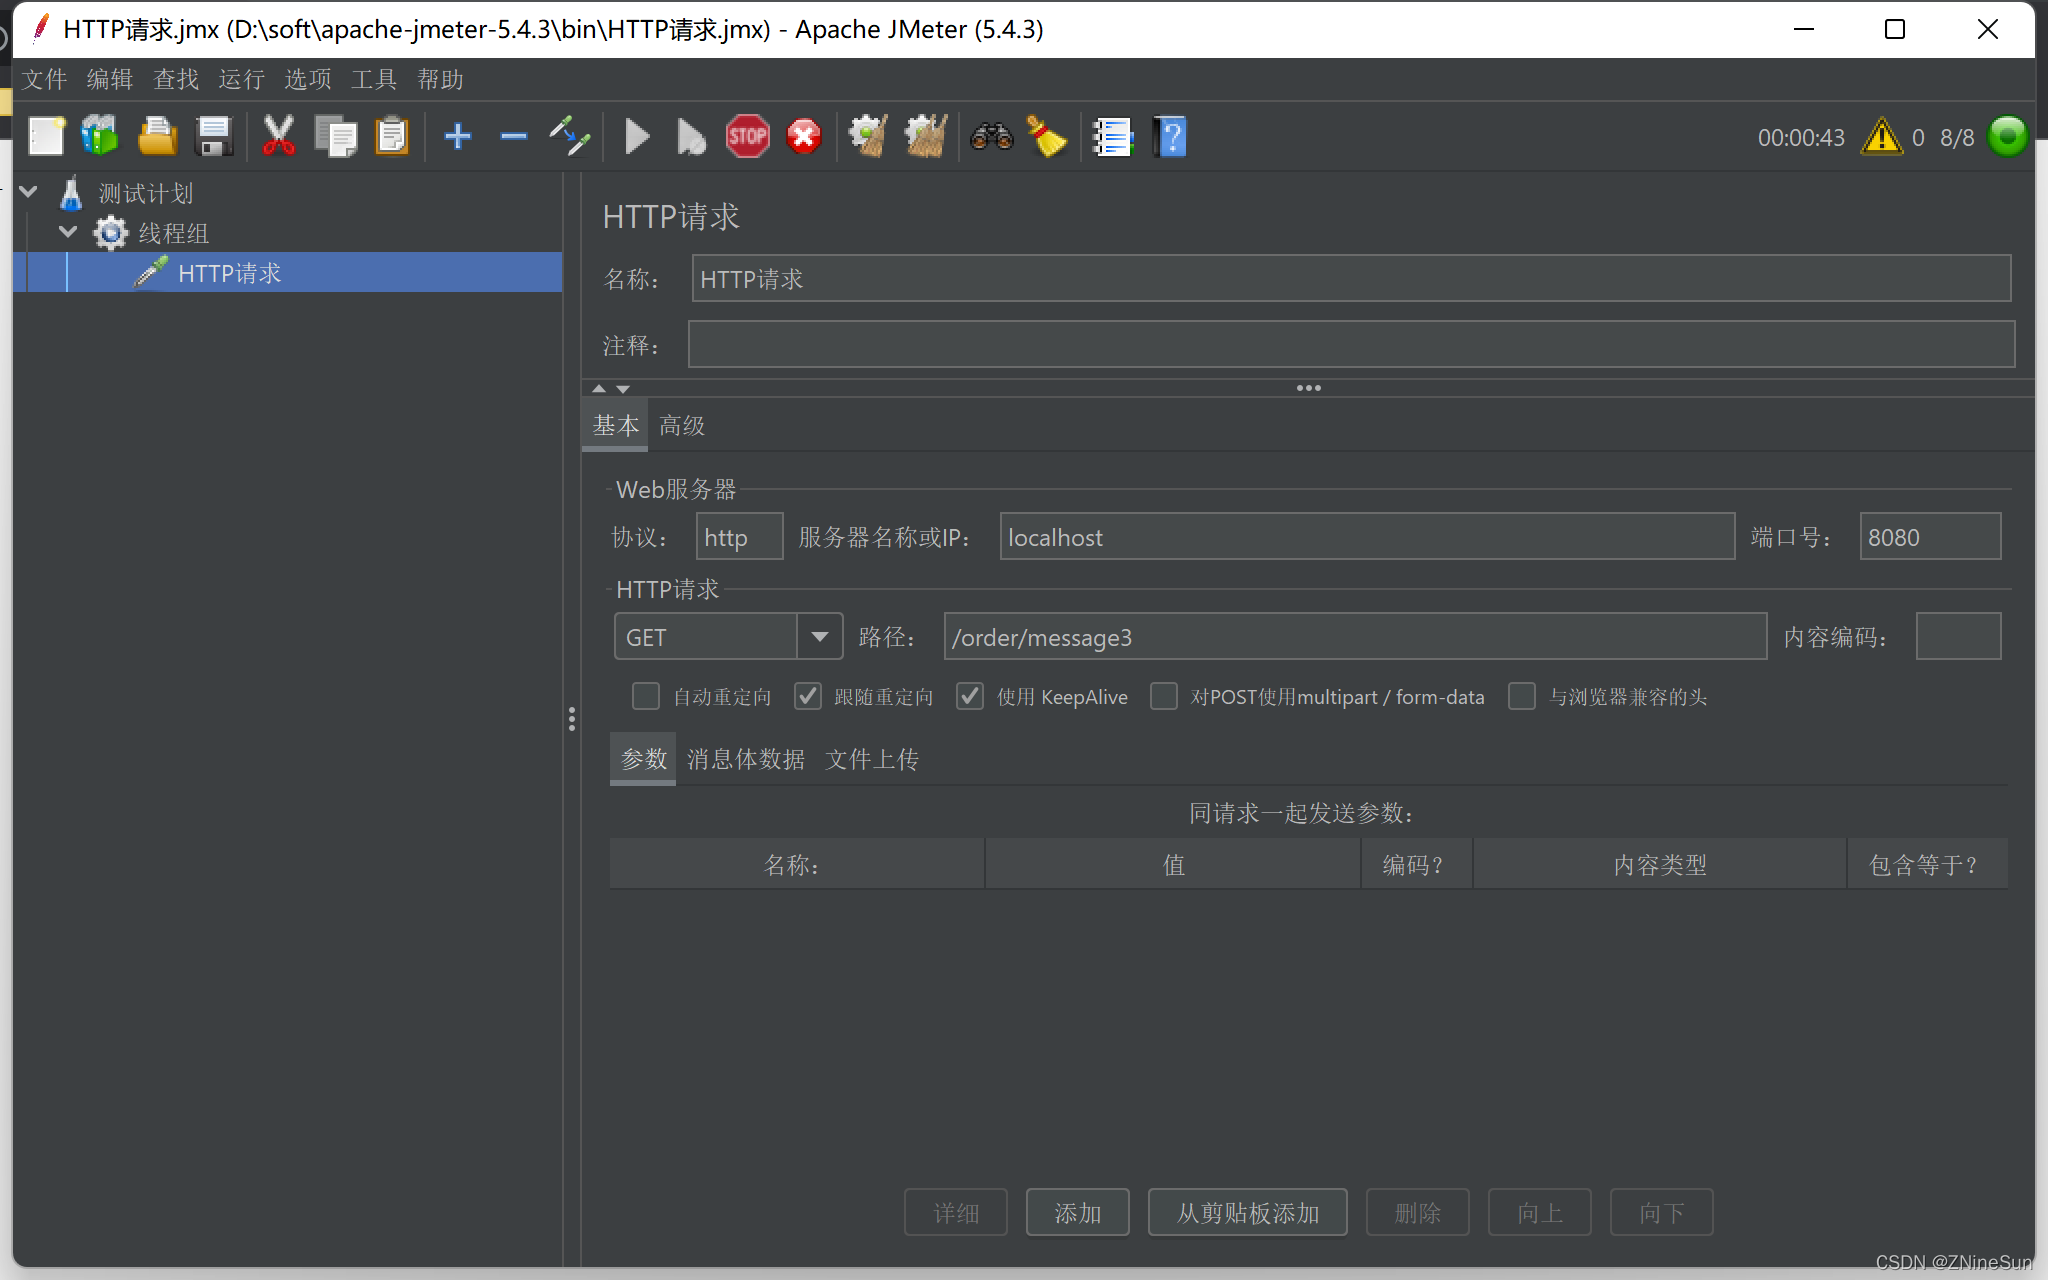This screenshot has width=2048, height=1280.
Task: Switch to the 文件上传 tab
Action: [x=872, y=759]
